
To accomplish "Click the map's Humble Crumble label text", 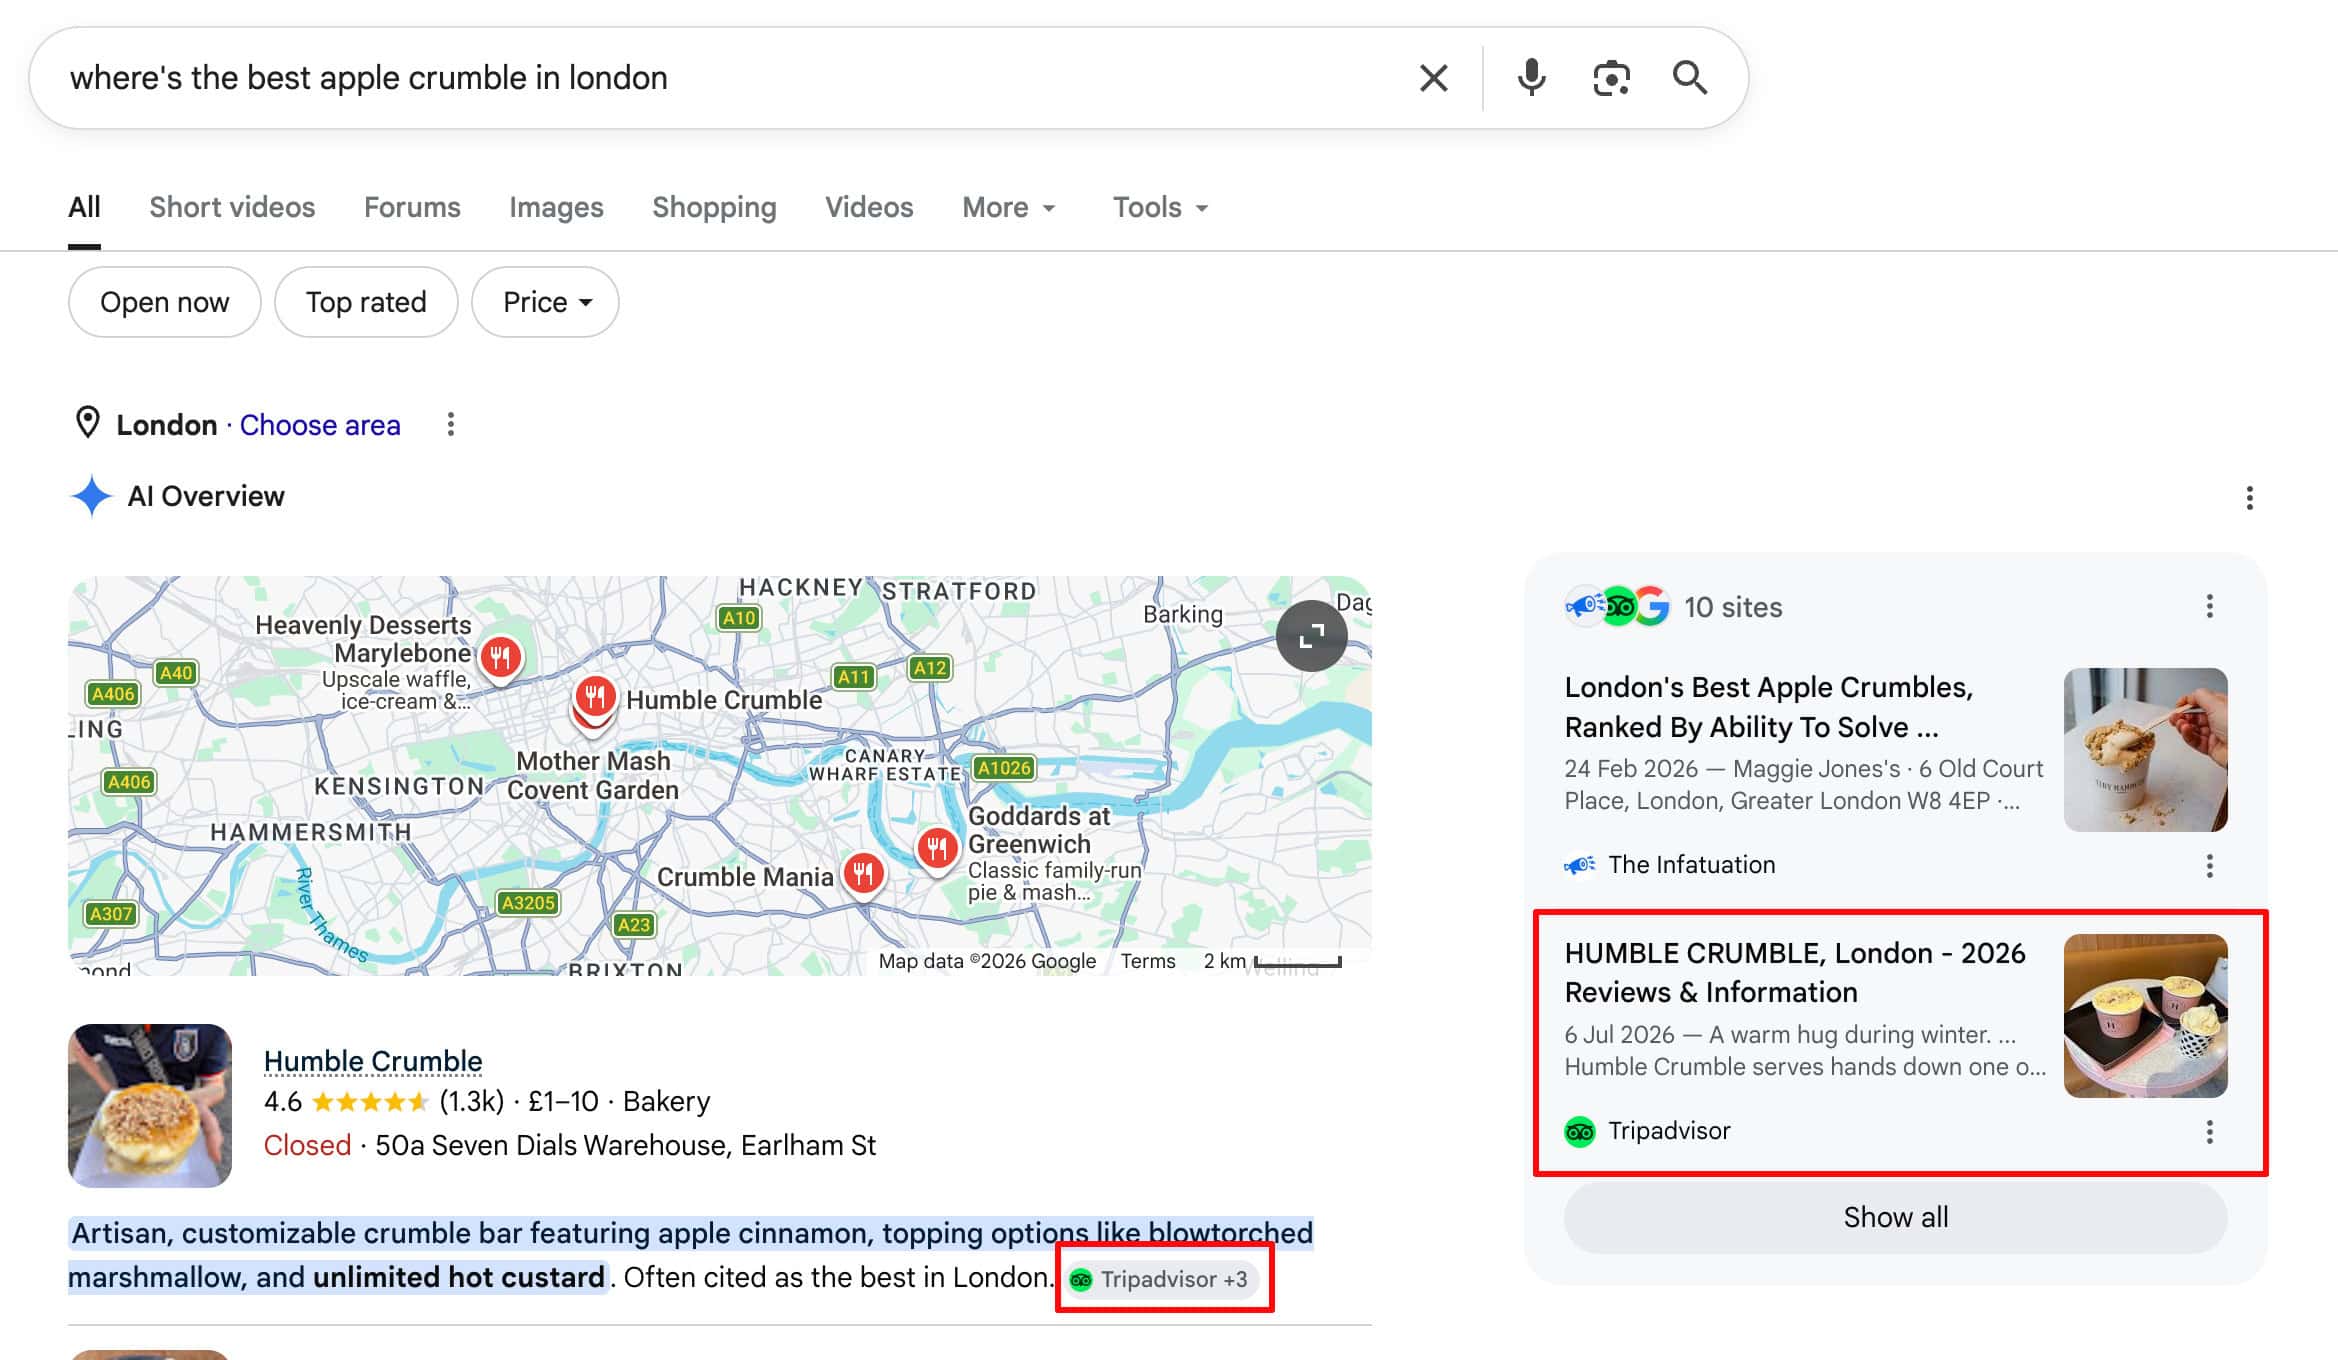I will 724,700.
